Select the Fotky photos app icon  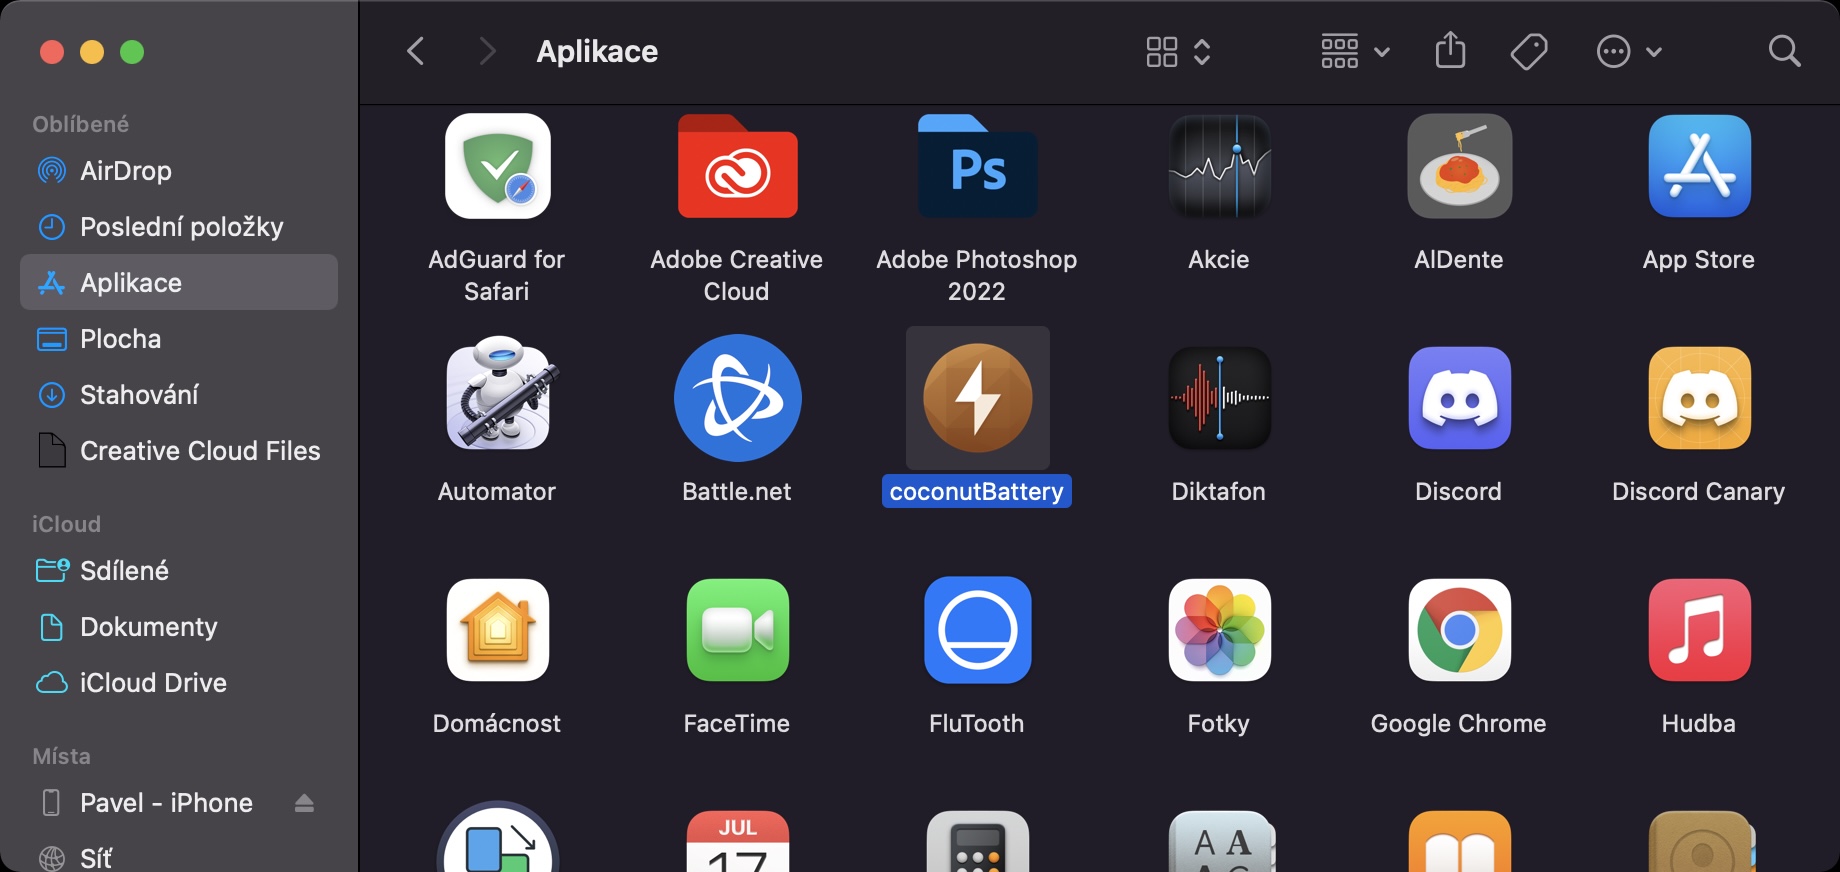tap(1220, 630)
